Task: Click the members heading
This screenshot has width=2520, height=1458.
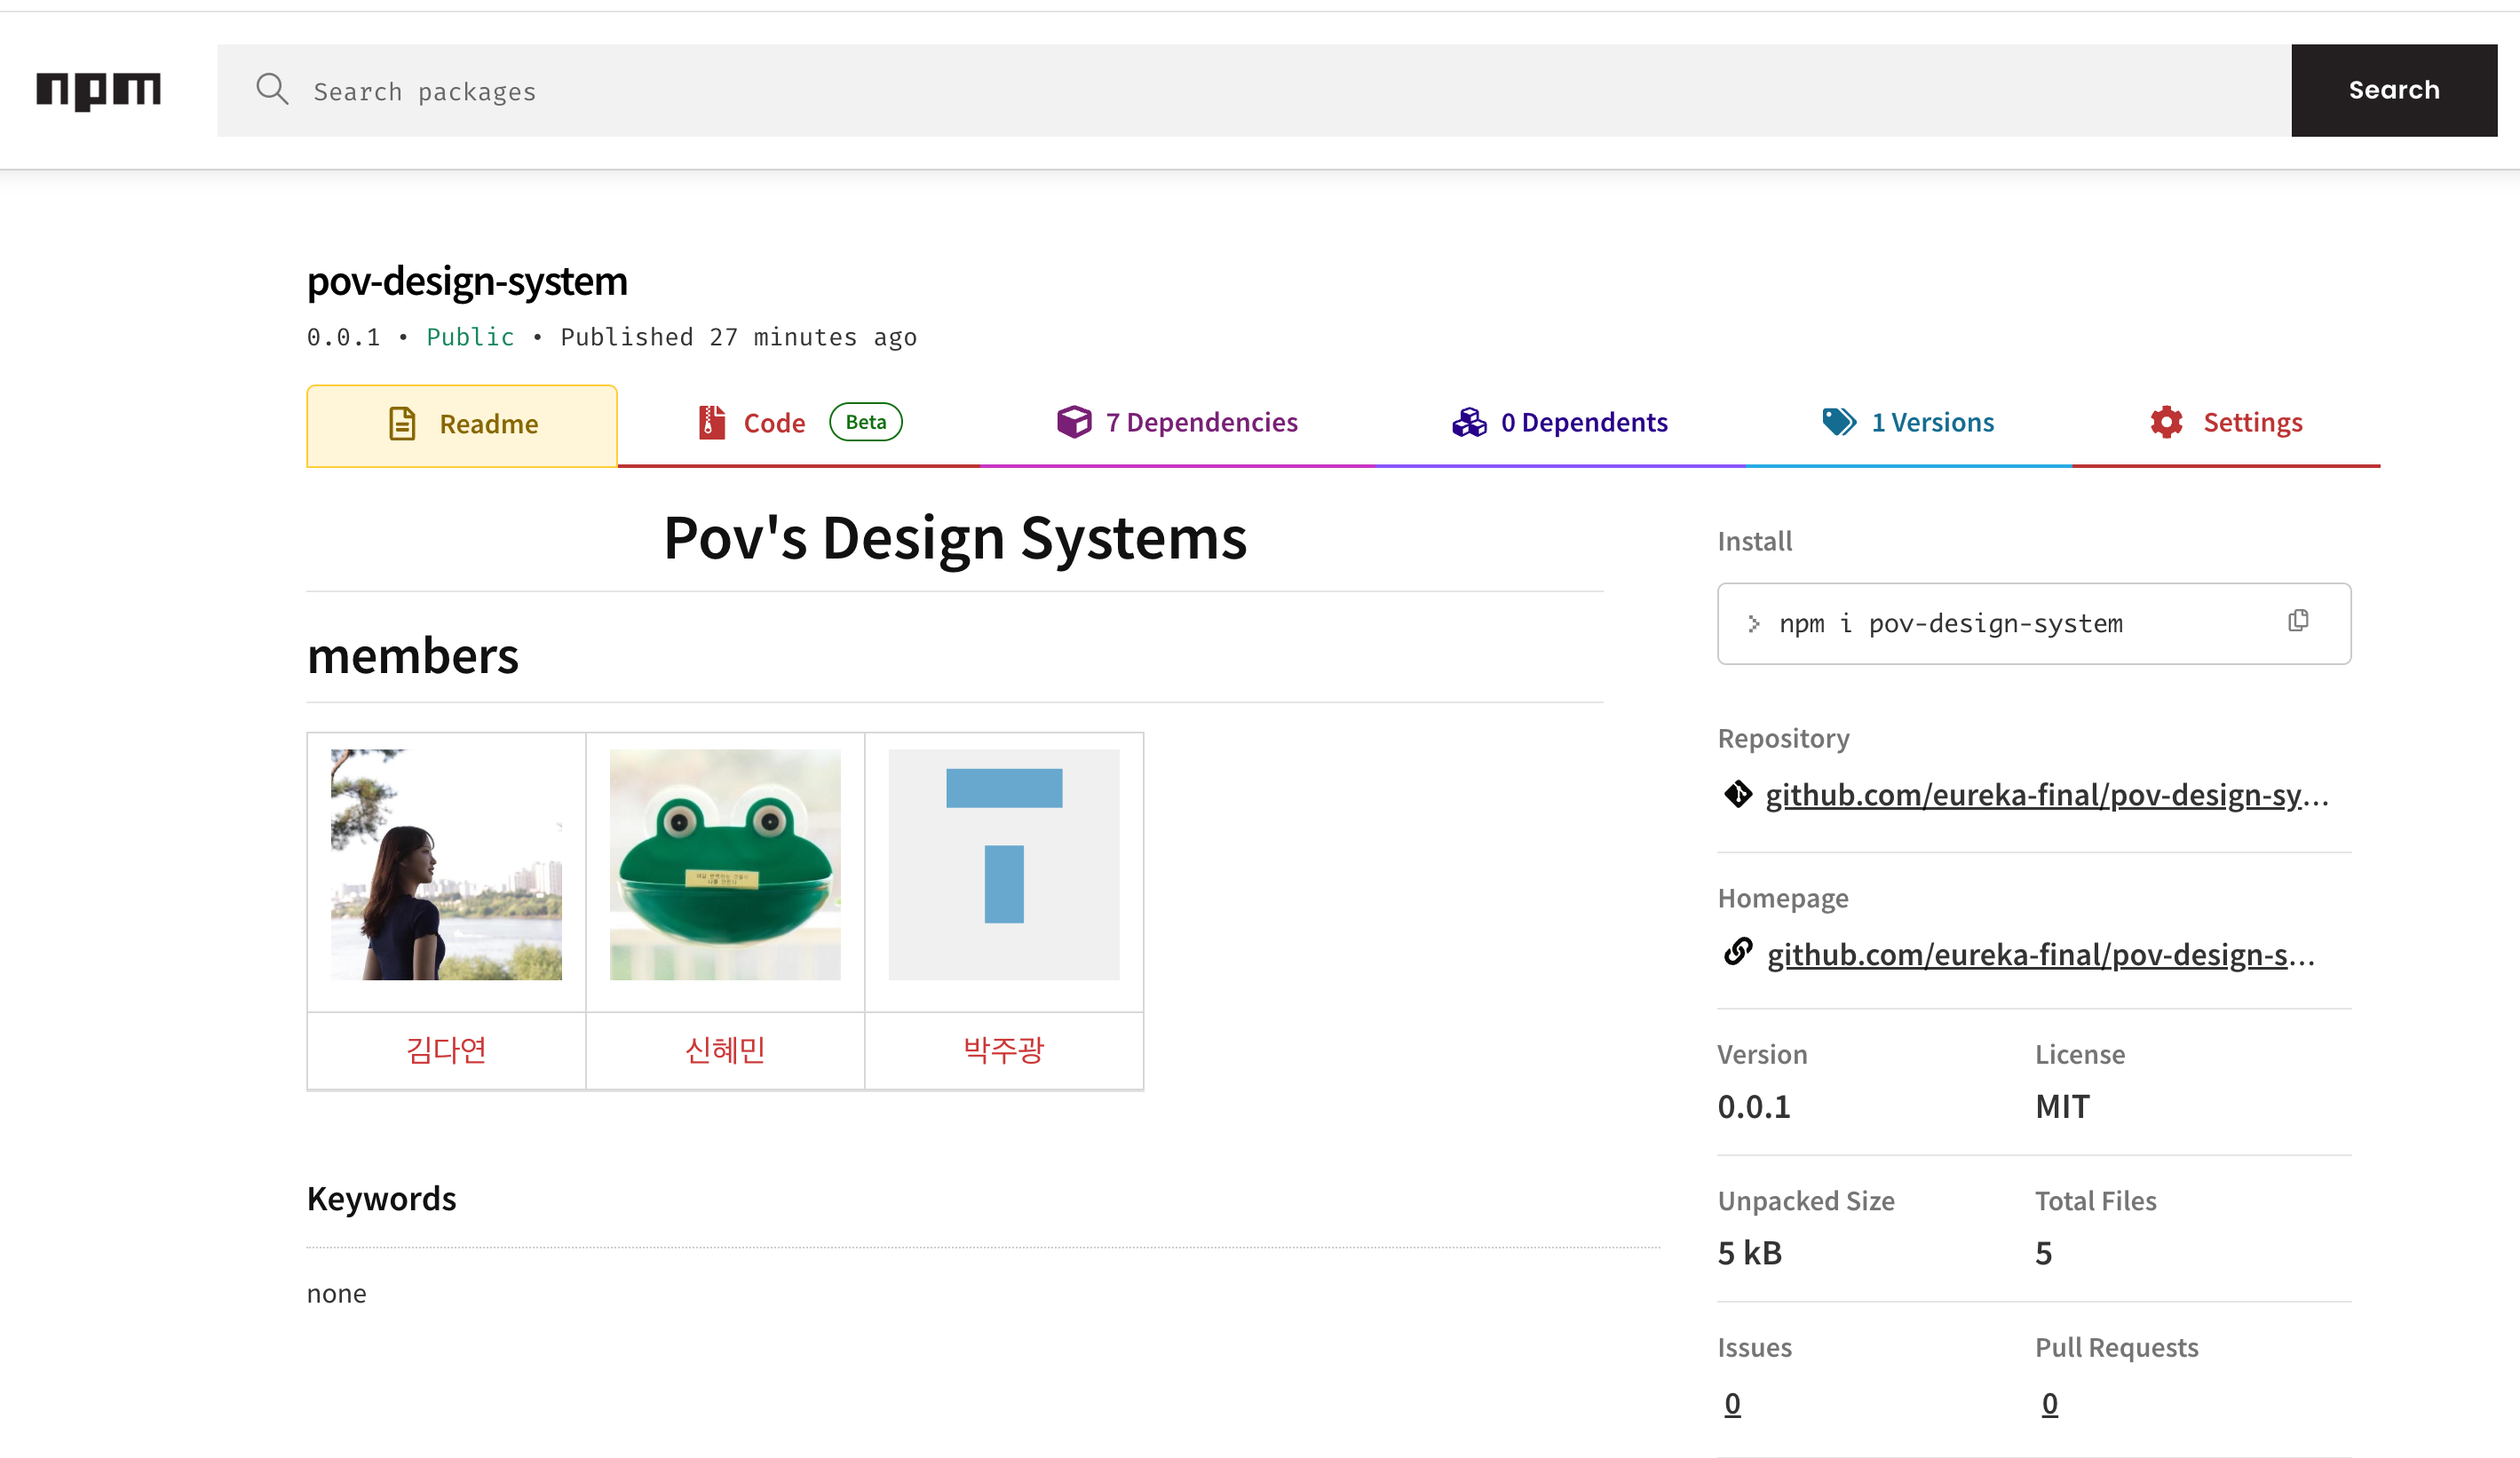Action: tap(413, 657)
